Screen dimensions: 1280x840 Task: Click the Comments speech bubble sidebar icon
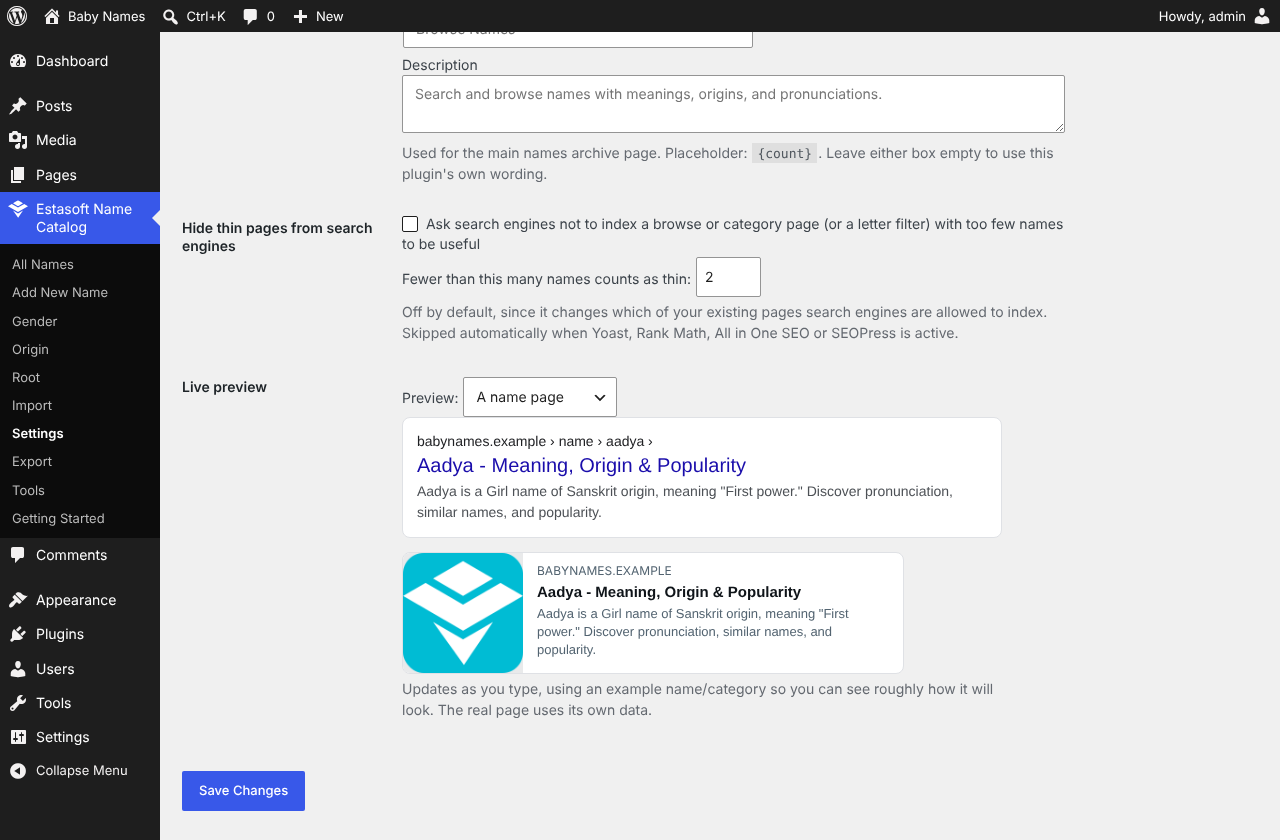[x=18, y=555]
